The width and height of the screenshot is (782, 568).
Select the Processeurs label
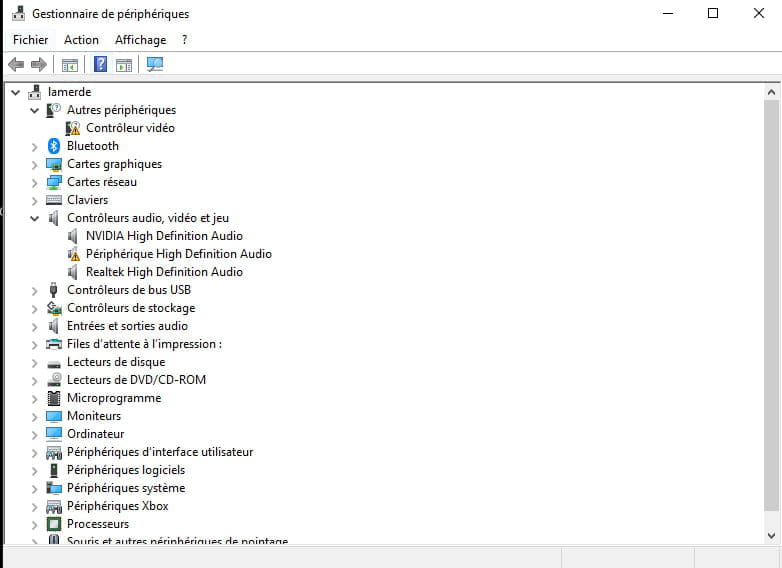click(x=98, y=524)
